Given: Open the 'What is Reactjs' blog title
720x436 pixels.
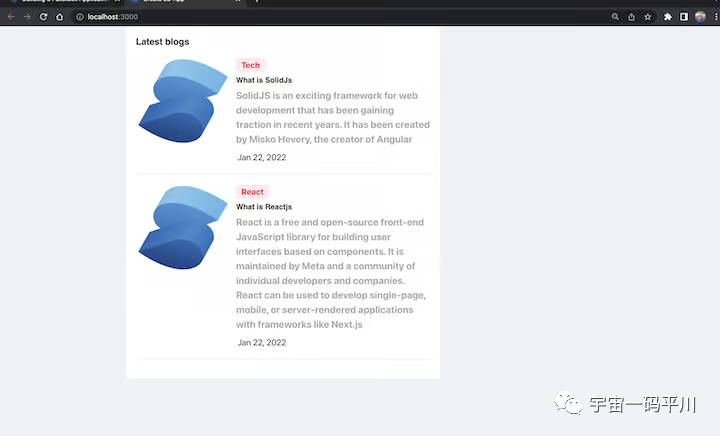Looking at the screenshot, I should point(264,207).
